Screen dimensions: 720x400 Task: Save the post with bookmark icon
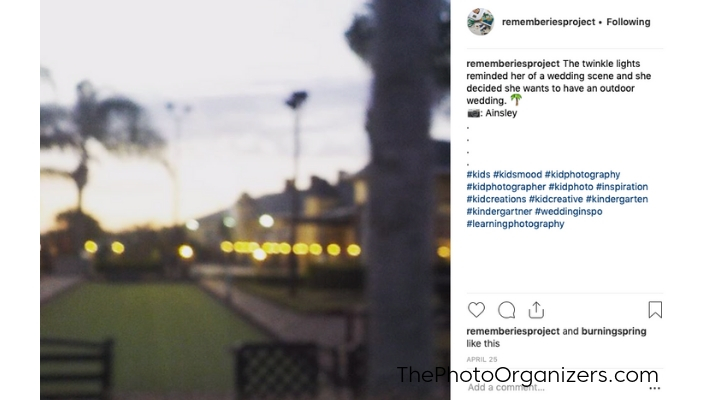coord(655,310)
